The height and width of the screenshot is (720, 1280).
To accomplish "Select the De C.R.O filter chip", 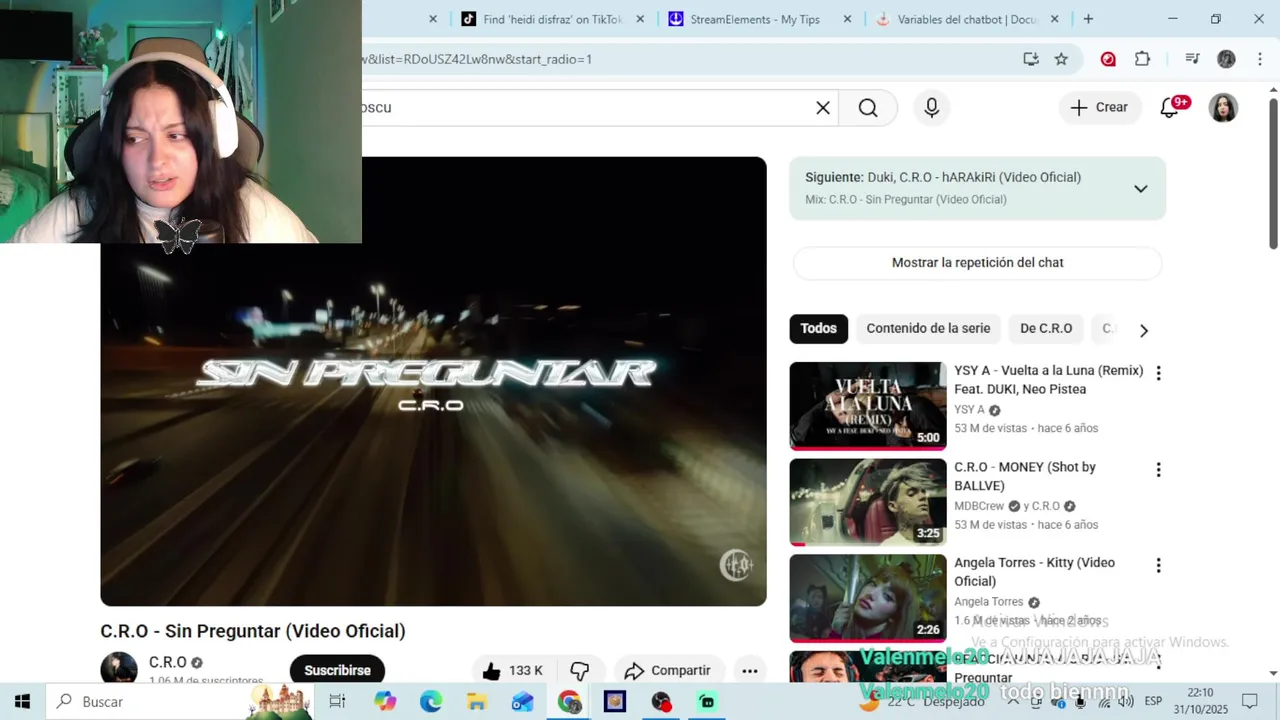I will pyautogui.click(x=1046, y=328).
